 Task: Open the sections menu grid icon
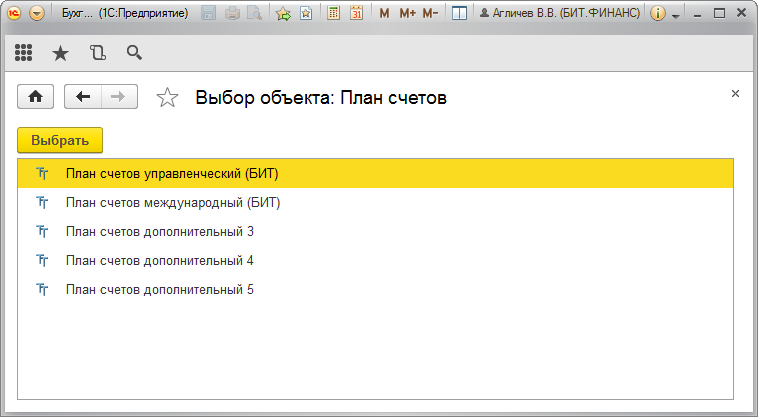23,54
